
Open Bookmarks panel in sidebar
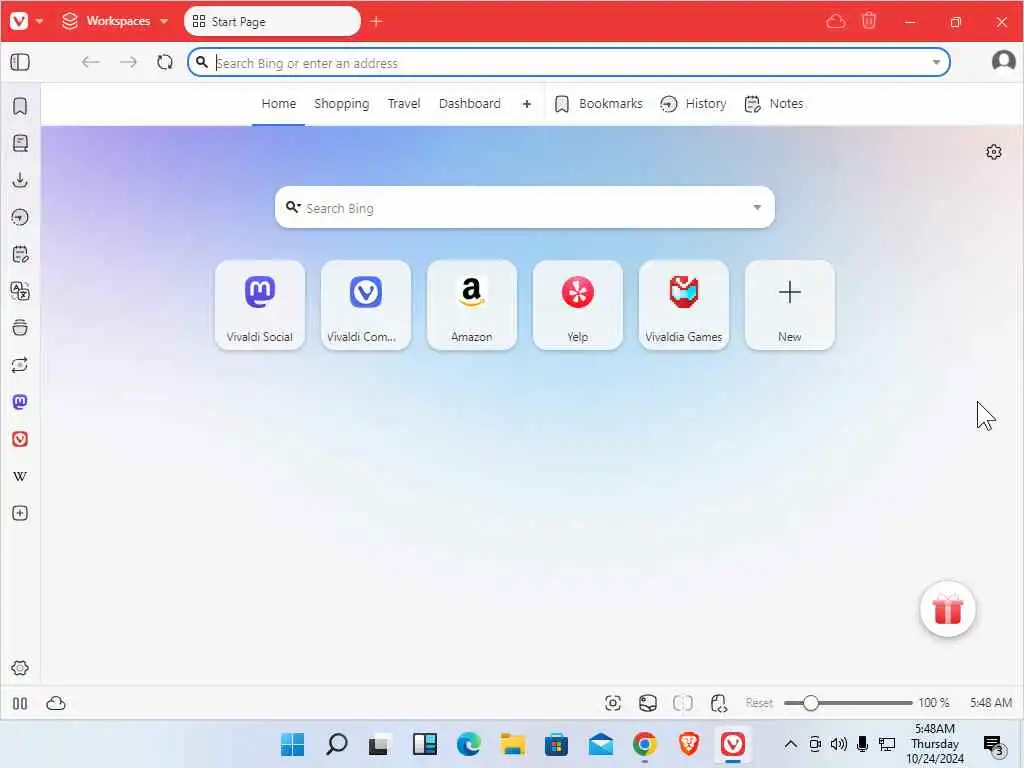click(x=20, y=106)
